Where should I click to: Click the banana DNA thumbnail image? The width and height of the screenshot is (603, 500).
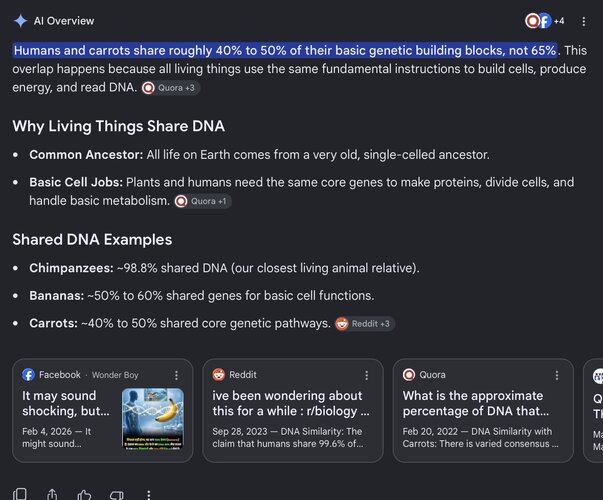pos(153,418)
